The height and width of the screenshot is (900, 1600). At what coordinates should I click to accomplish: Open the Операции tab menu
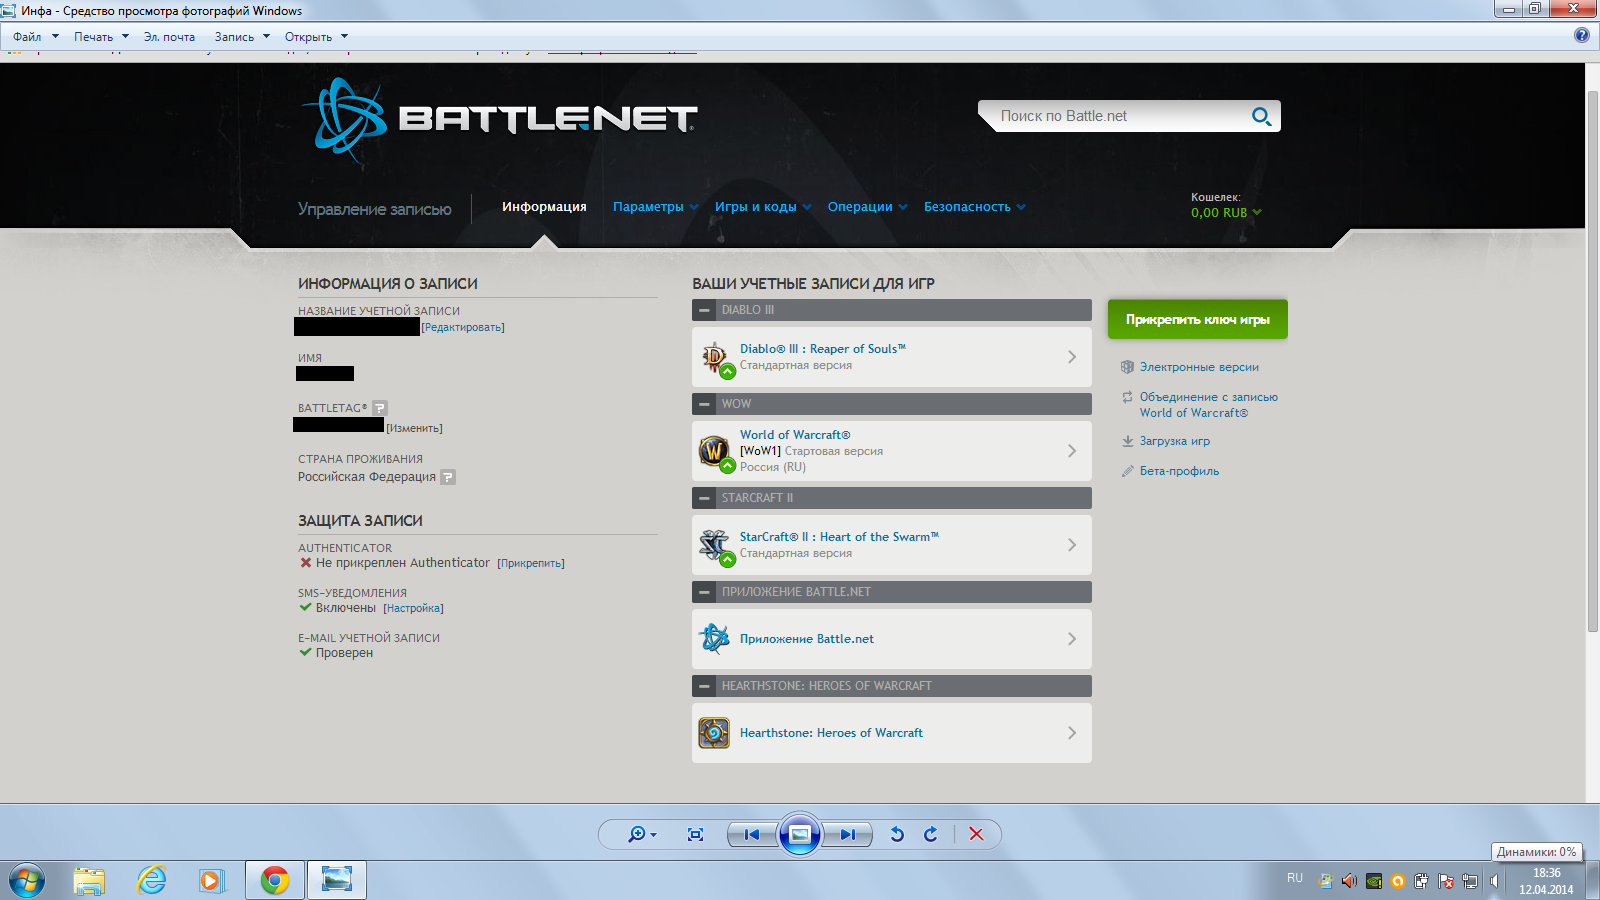(x=867, y=207)
